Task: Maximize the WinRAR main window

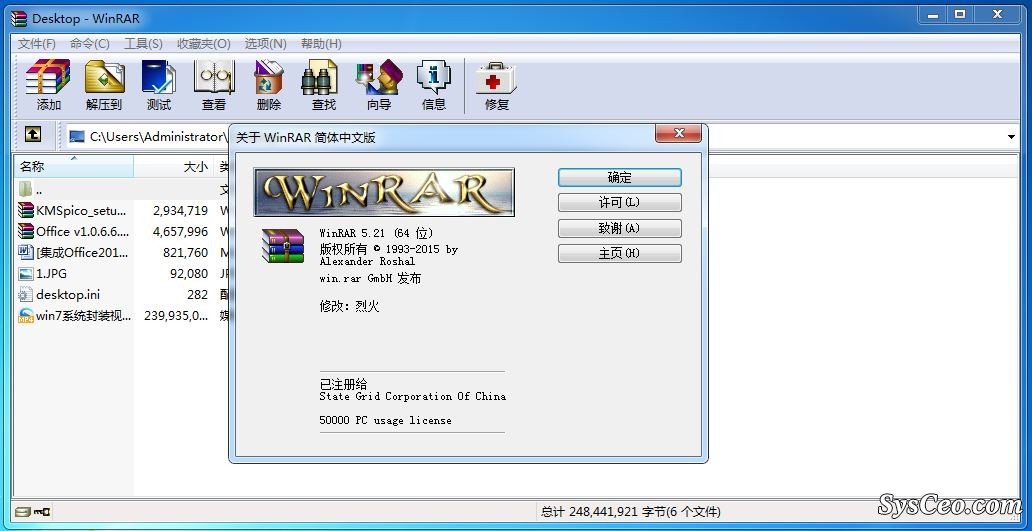Action: click(960, 14)
